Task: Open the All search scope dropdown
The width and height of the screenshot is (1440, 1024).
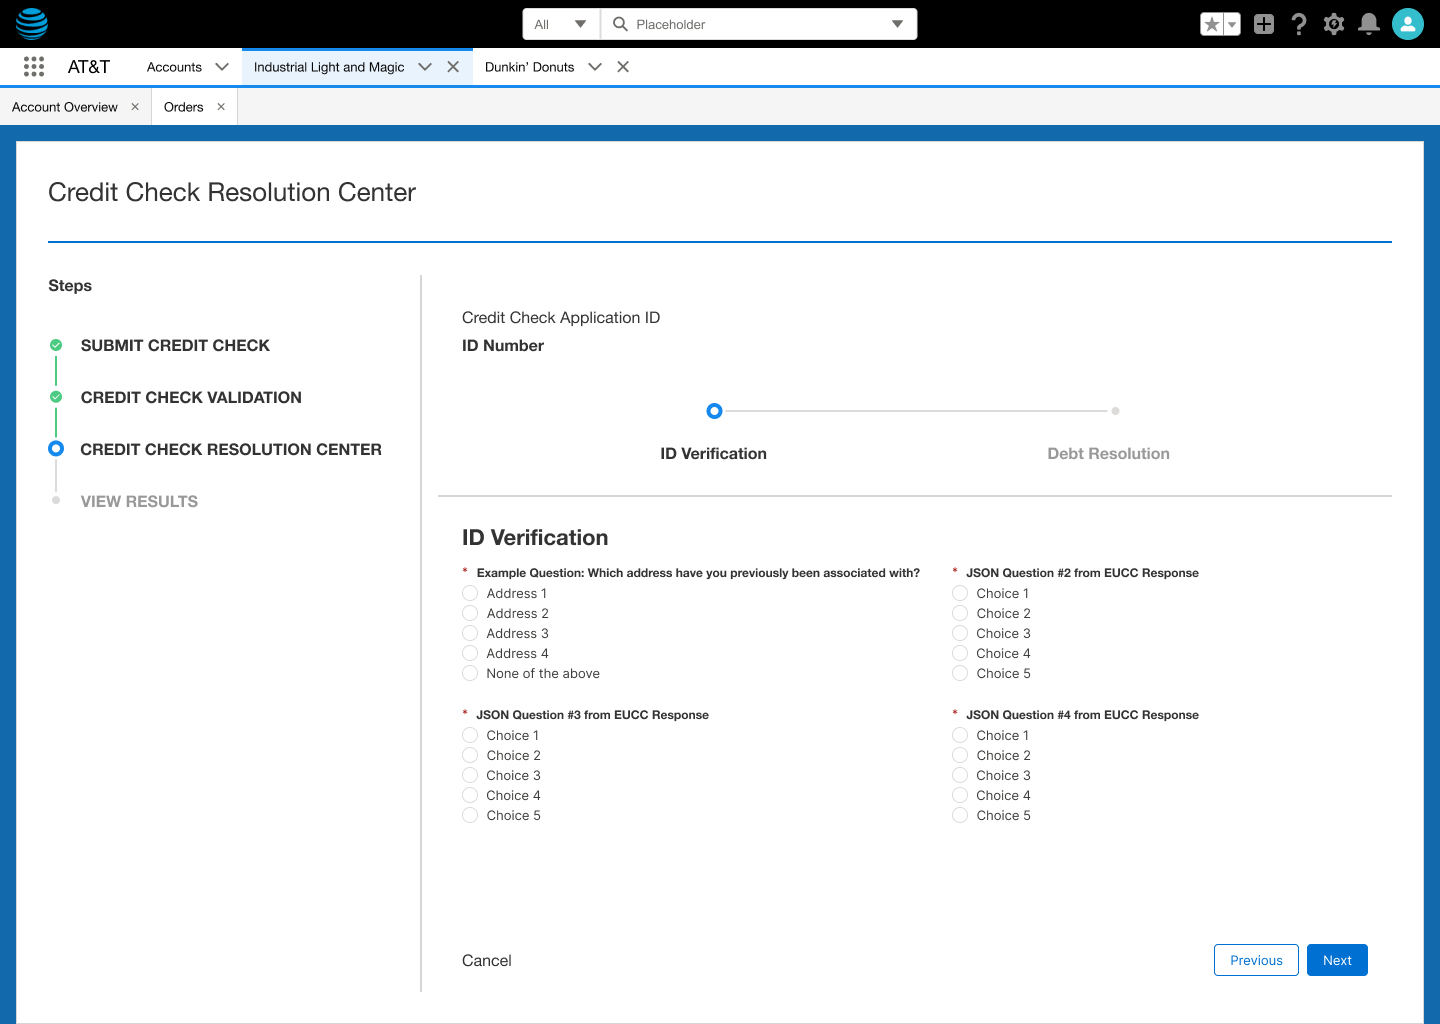Action: [560, 23]
